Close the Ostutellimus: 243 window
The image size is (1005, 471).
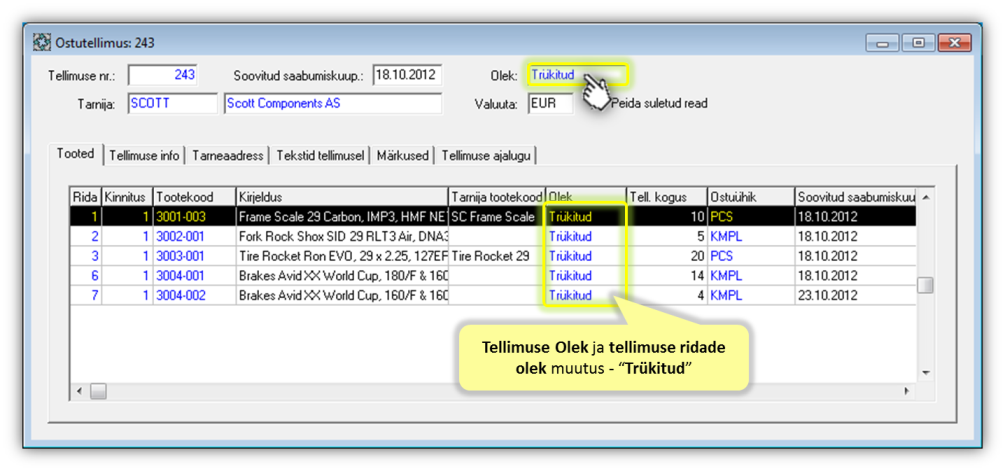click(x=955, y=43)
